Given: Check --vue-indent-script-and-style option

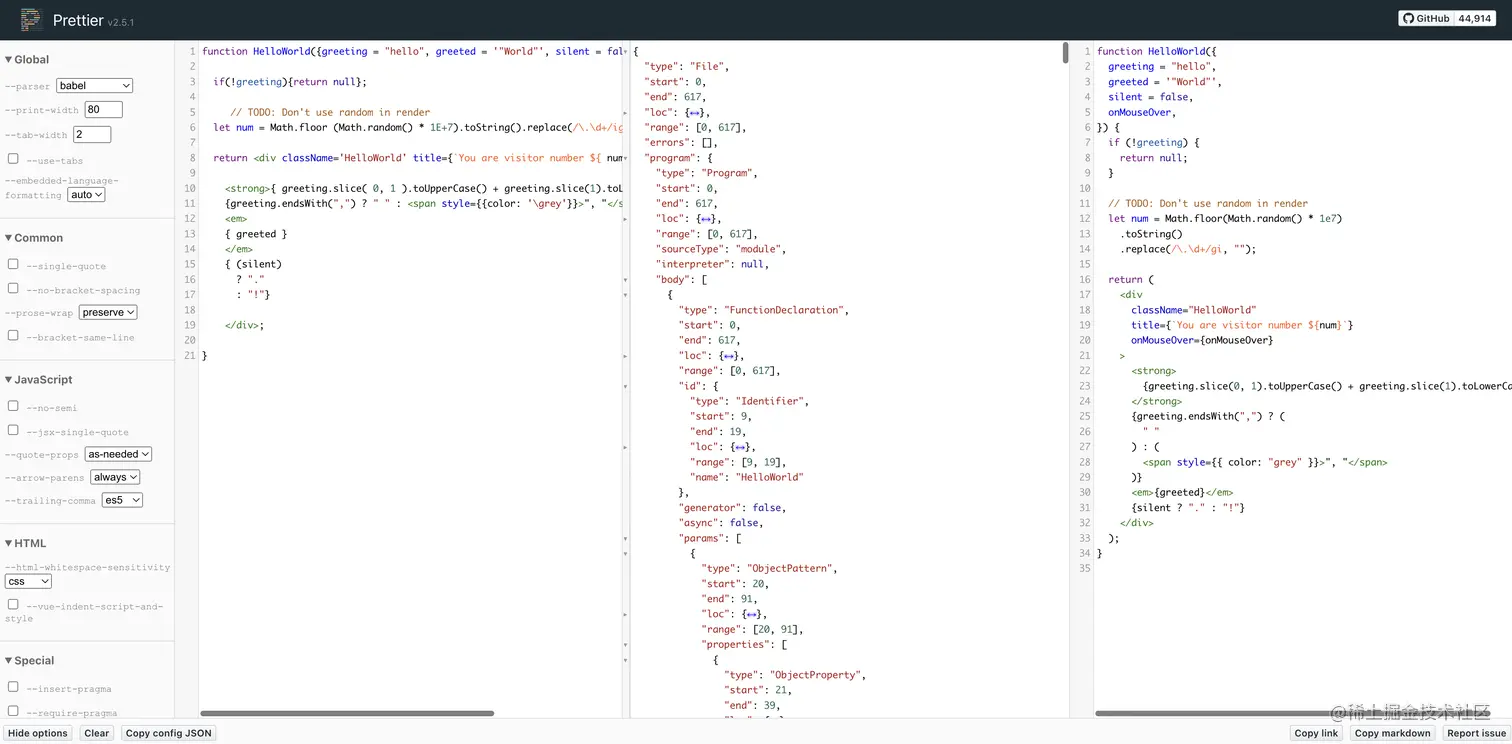Looking at the screenshot, I should (x=13, y=604).
